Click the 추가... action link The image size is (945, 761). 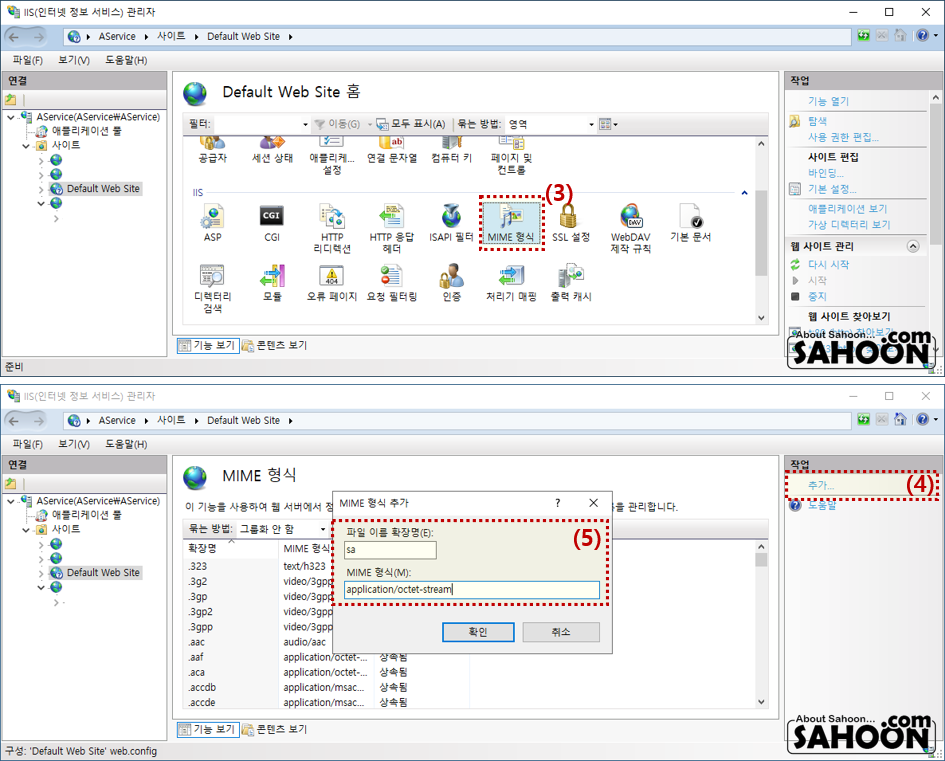[x=820, y=485]
